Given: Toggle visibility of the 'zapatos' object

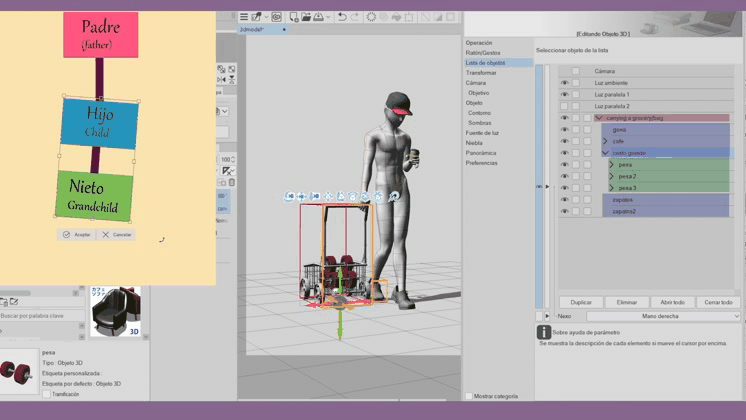Looking at the screenshot, I should click(564, 199).
